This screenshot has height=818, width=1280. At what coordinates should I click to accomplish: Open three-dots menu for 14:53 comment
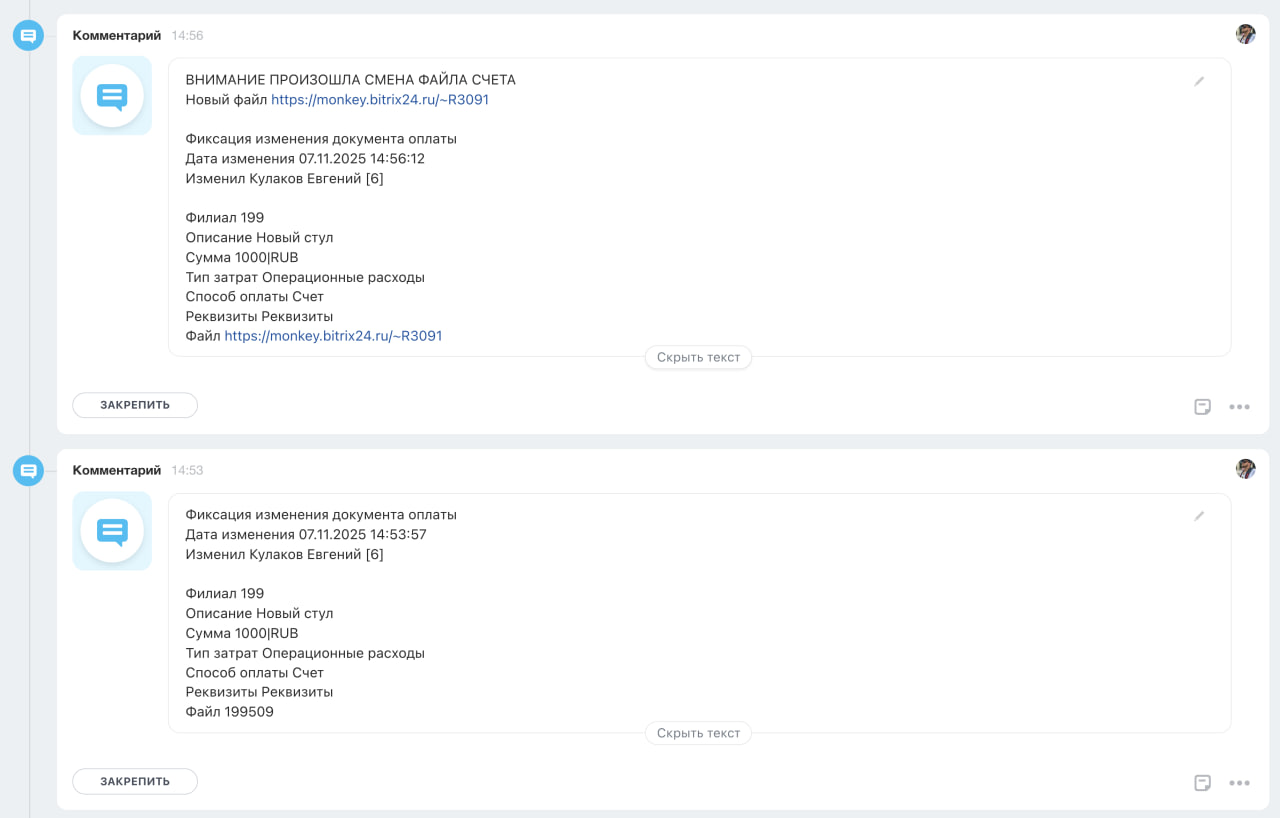(1240, 783)
